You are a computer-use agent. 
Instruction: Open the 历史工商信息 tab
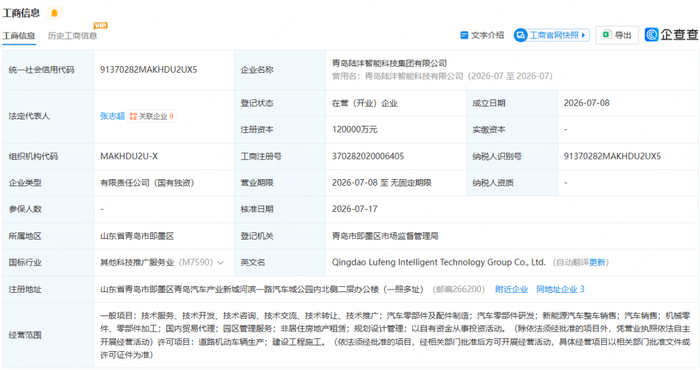tap(72, 36)
